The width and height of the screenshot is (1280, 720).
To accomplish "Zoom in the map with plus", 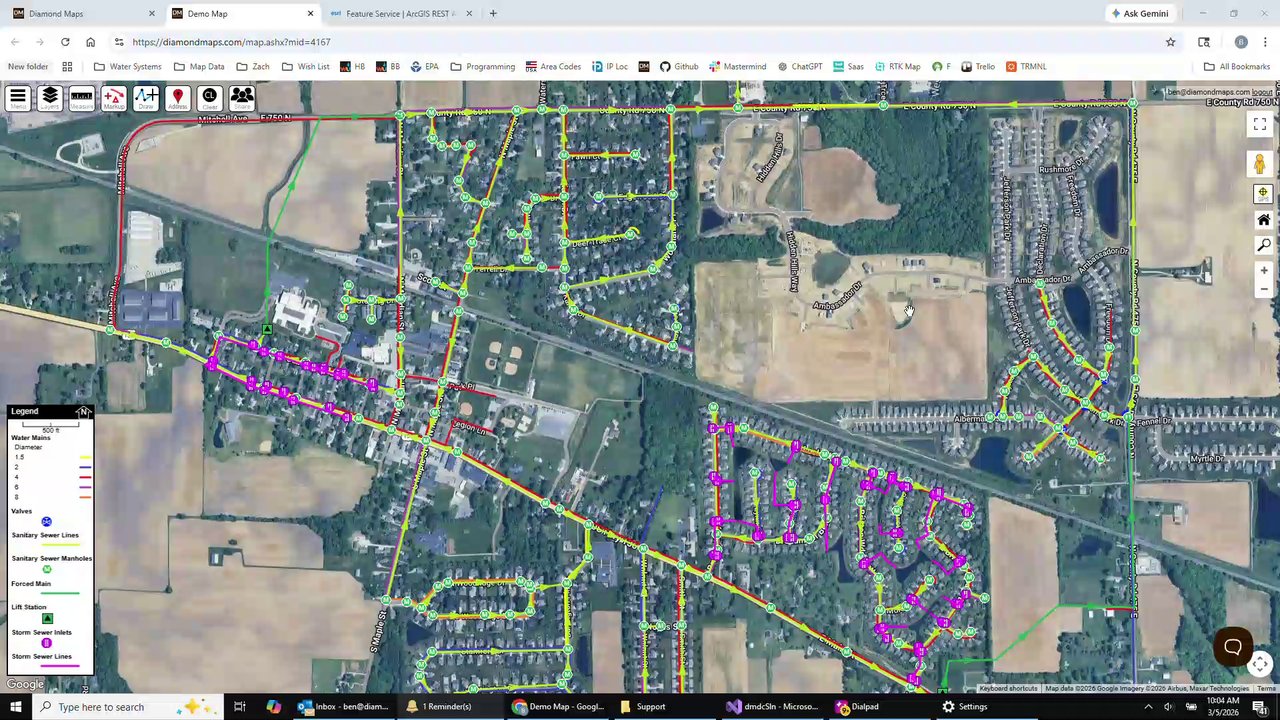I will pyautogui.click(x=1263, y=270).
